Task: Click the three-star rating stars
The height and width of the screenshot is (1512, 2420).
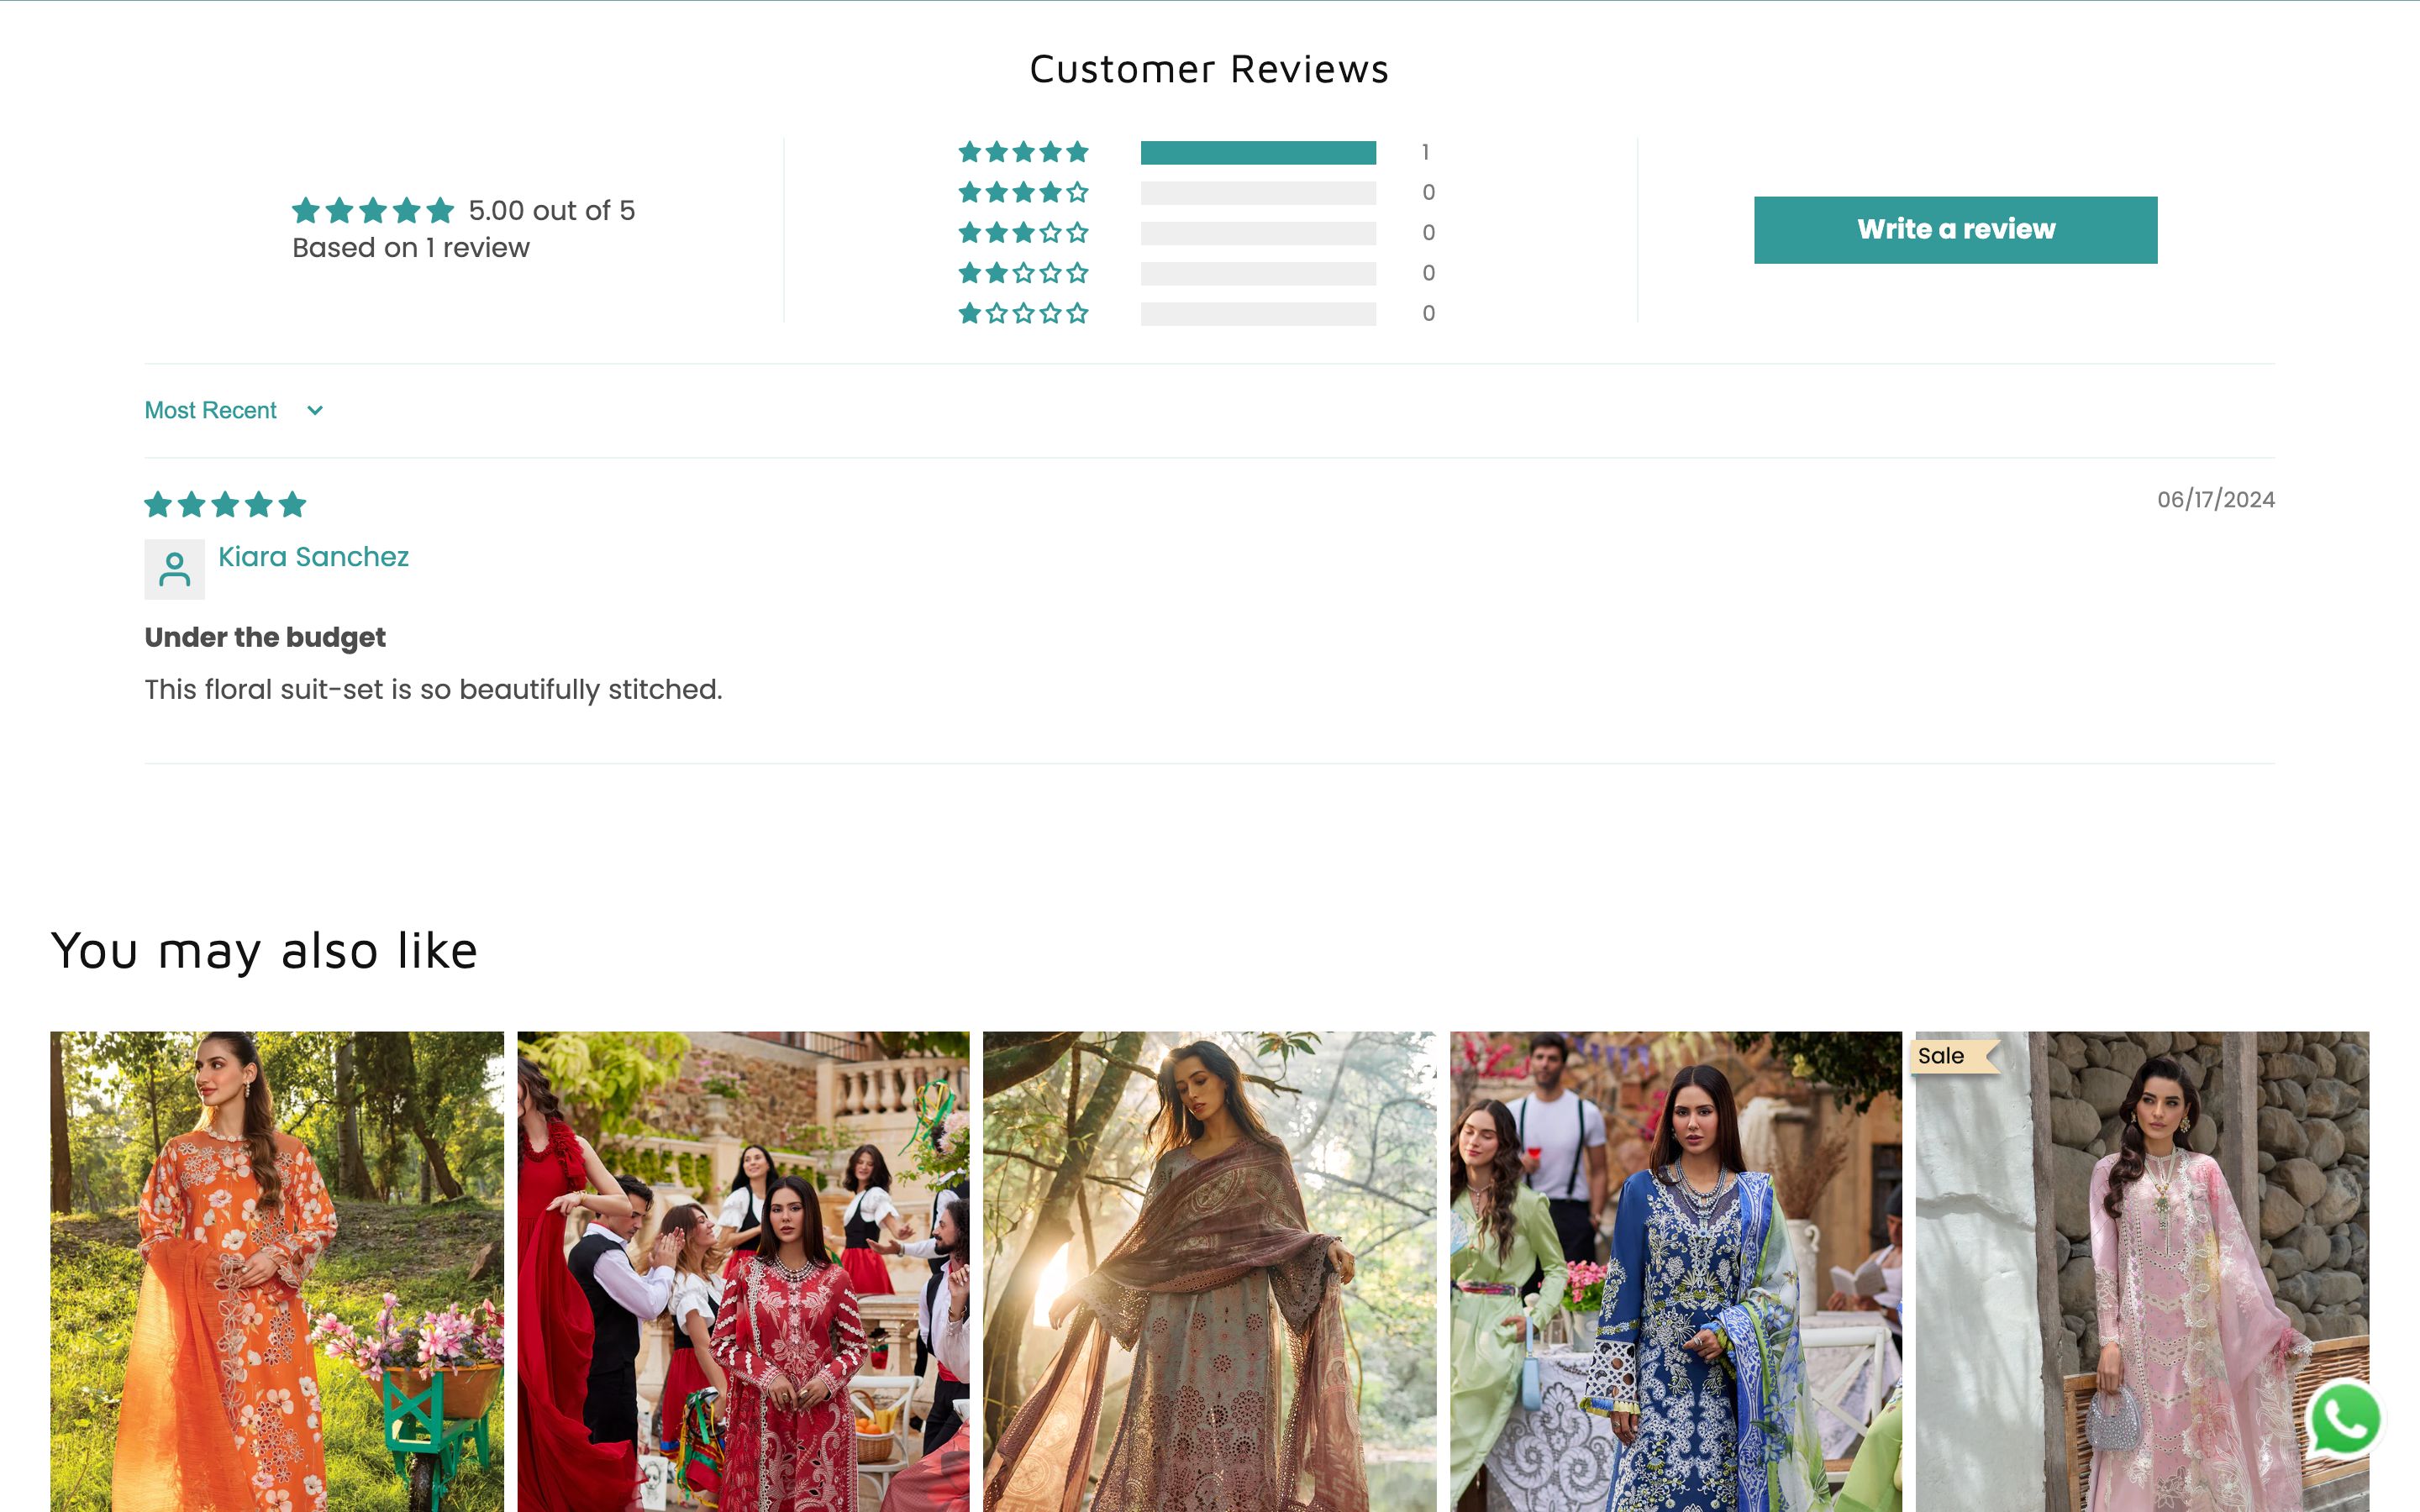Action: (x=1022, y=232)
